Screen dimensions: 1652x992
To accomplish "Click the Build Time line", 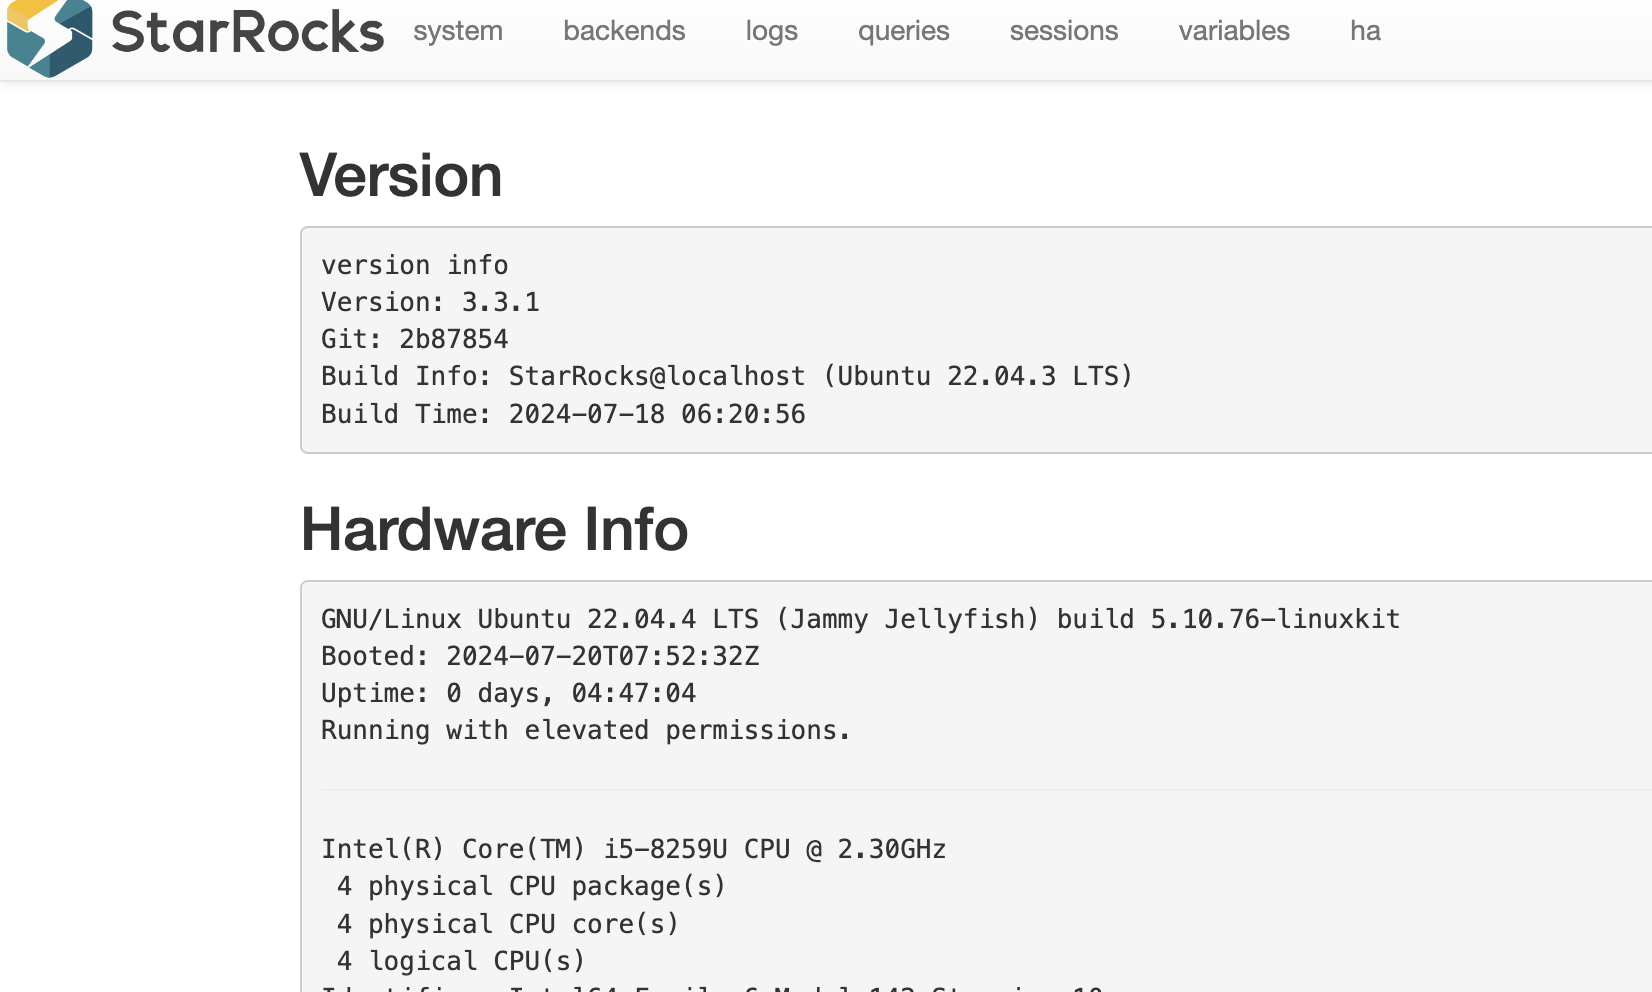I will tap(563, 414).
